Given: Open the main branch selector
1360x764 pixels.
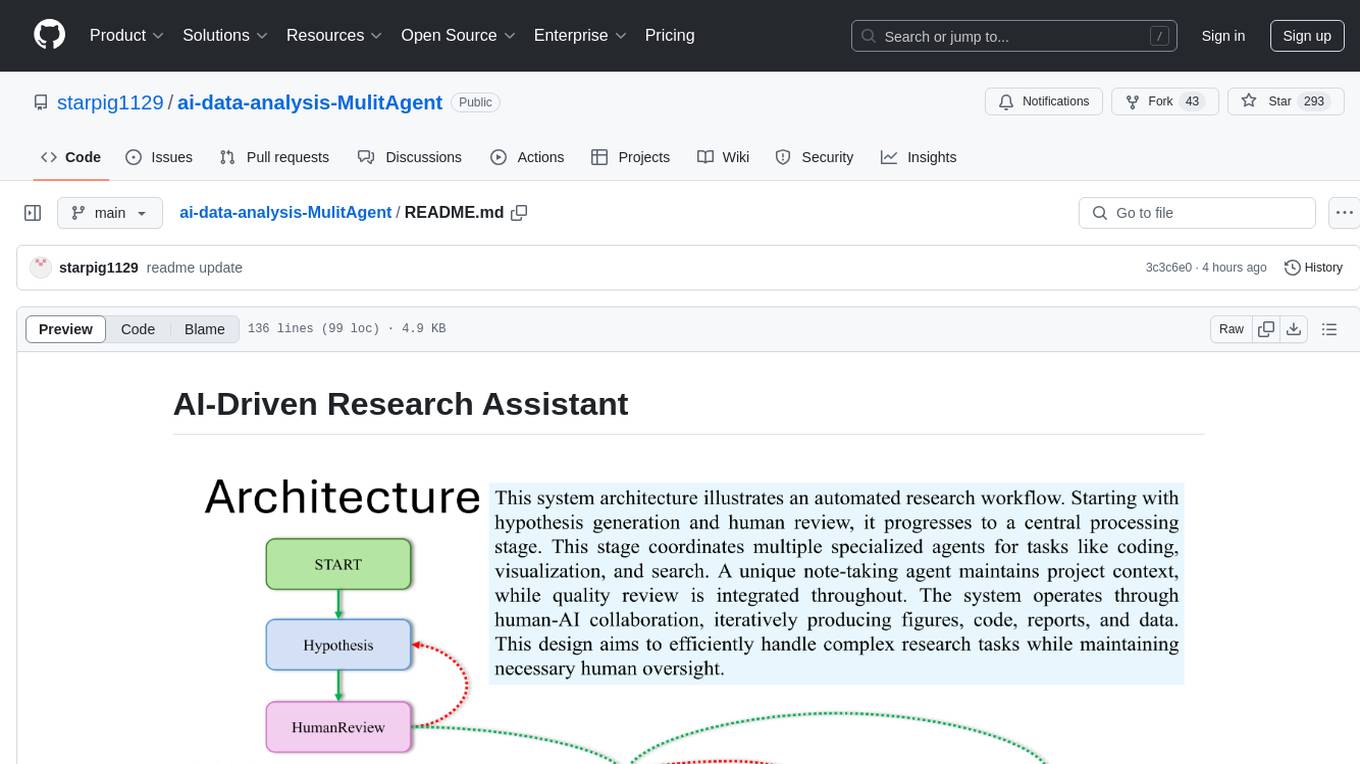Looking at the screenshot, I should pos(109,213).
